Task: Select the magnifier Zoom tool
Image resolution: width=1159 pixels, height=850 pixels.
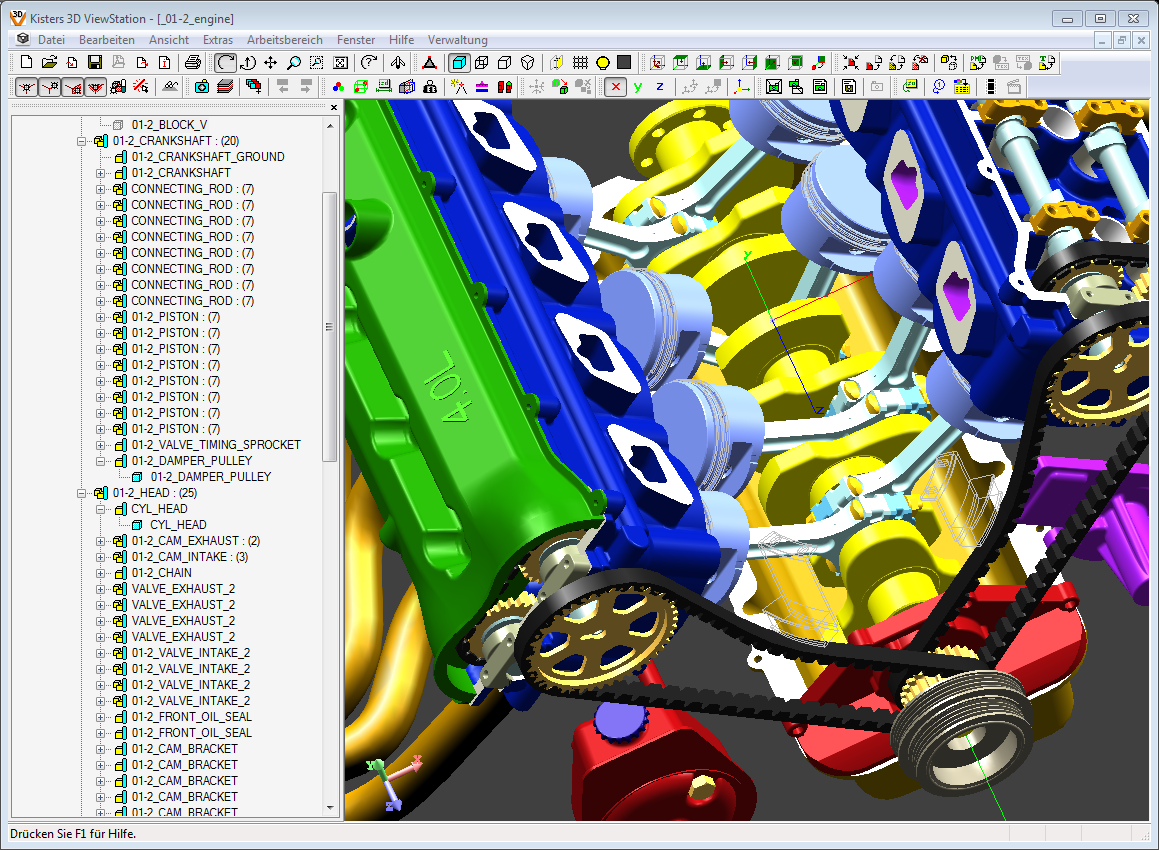Action: (x=294, y=62)
